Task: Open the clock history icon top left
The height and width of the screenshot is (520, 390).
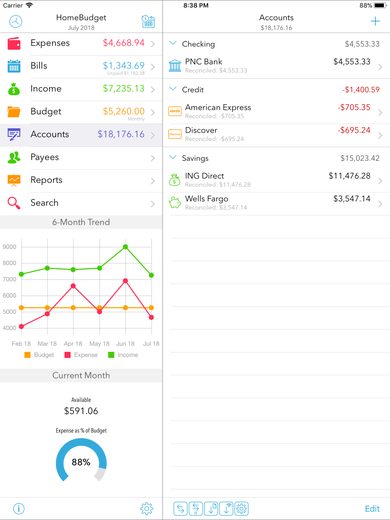Action: click(15, 22)
